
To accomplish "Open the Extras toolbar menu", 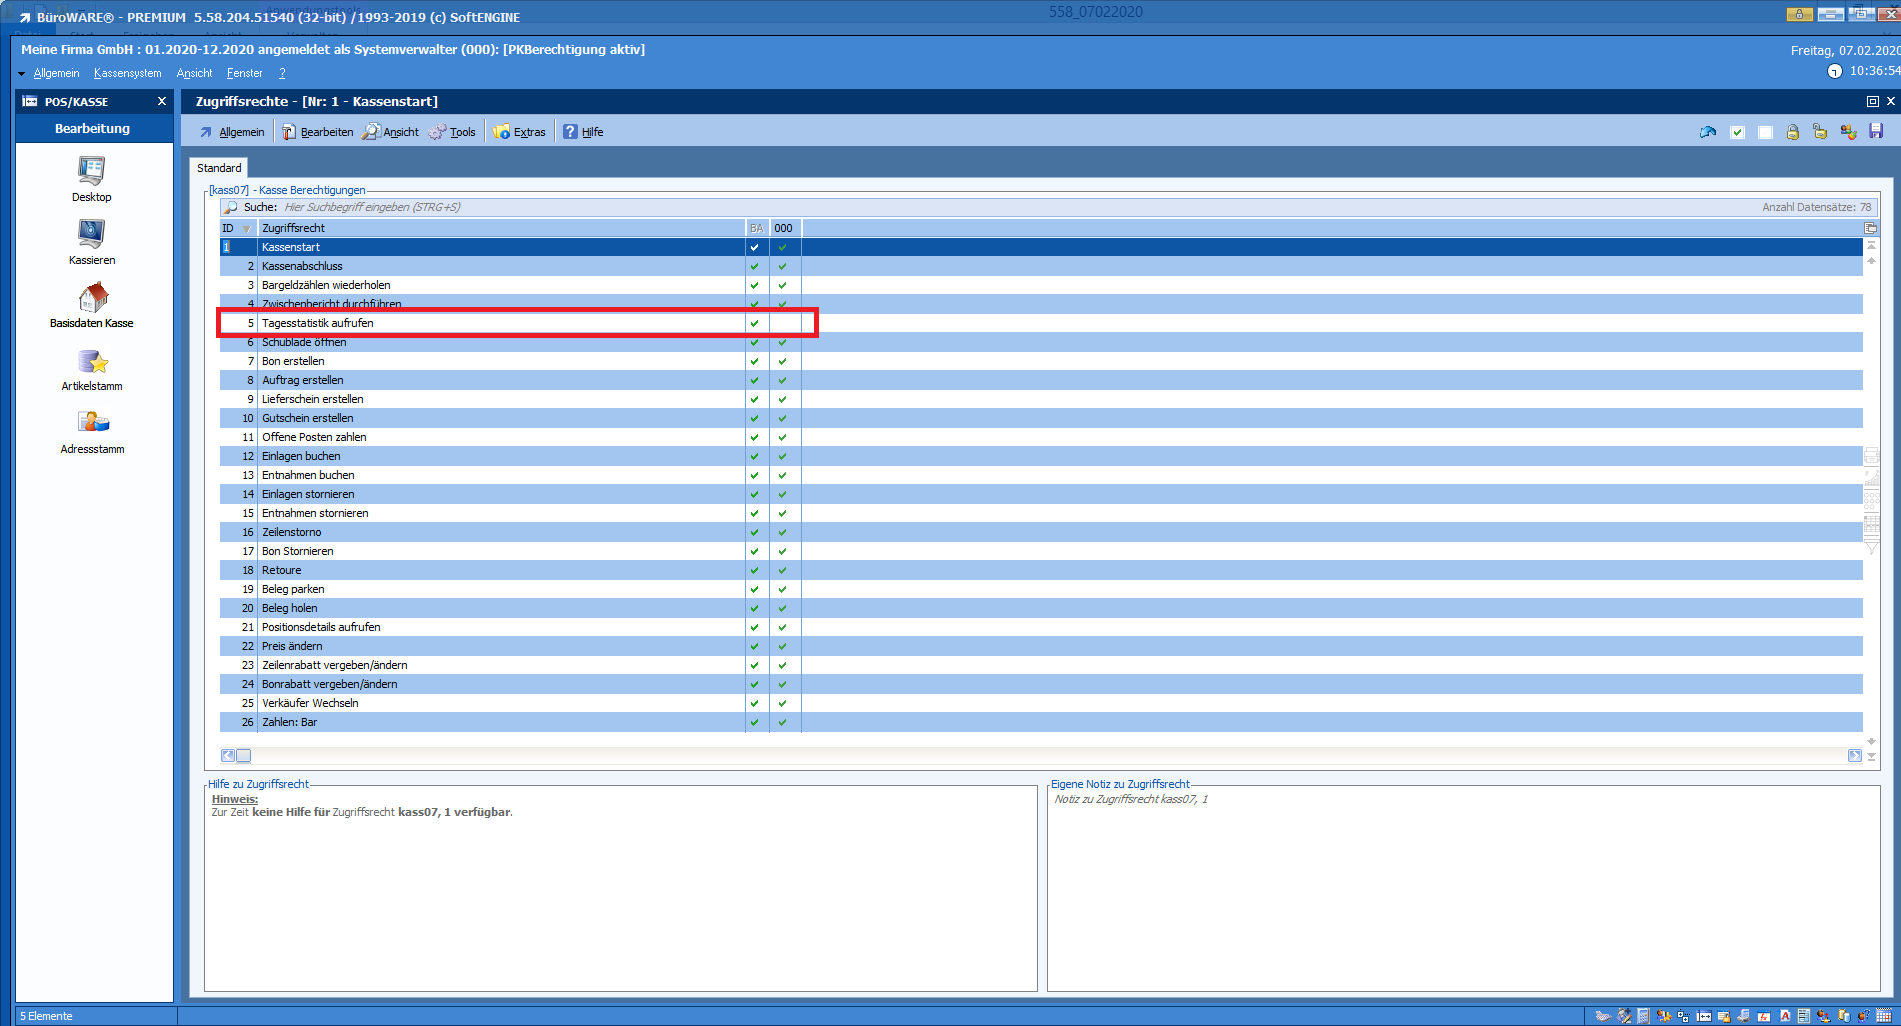I will click(520, 132).
